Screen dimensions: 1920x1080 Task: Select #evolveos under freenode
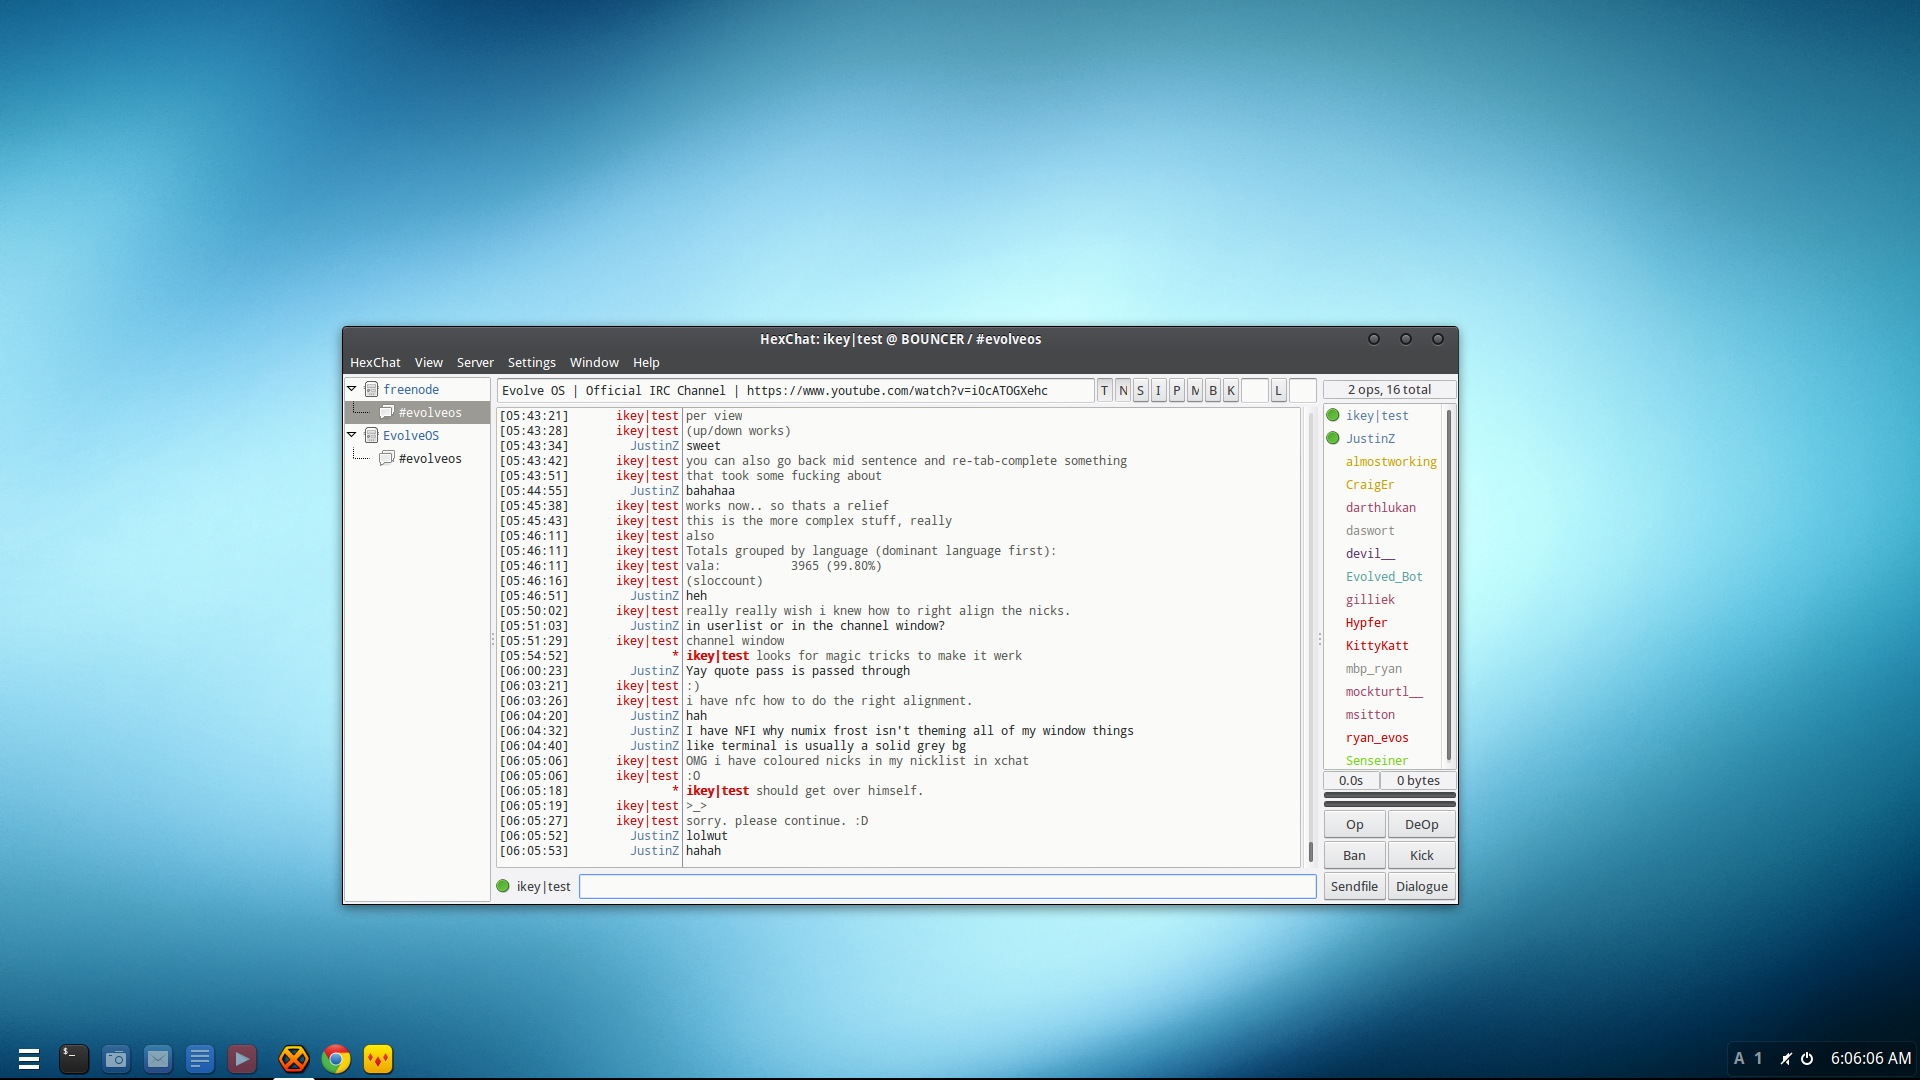coord(418,412)
